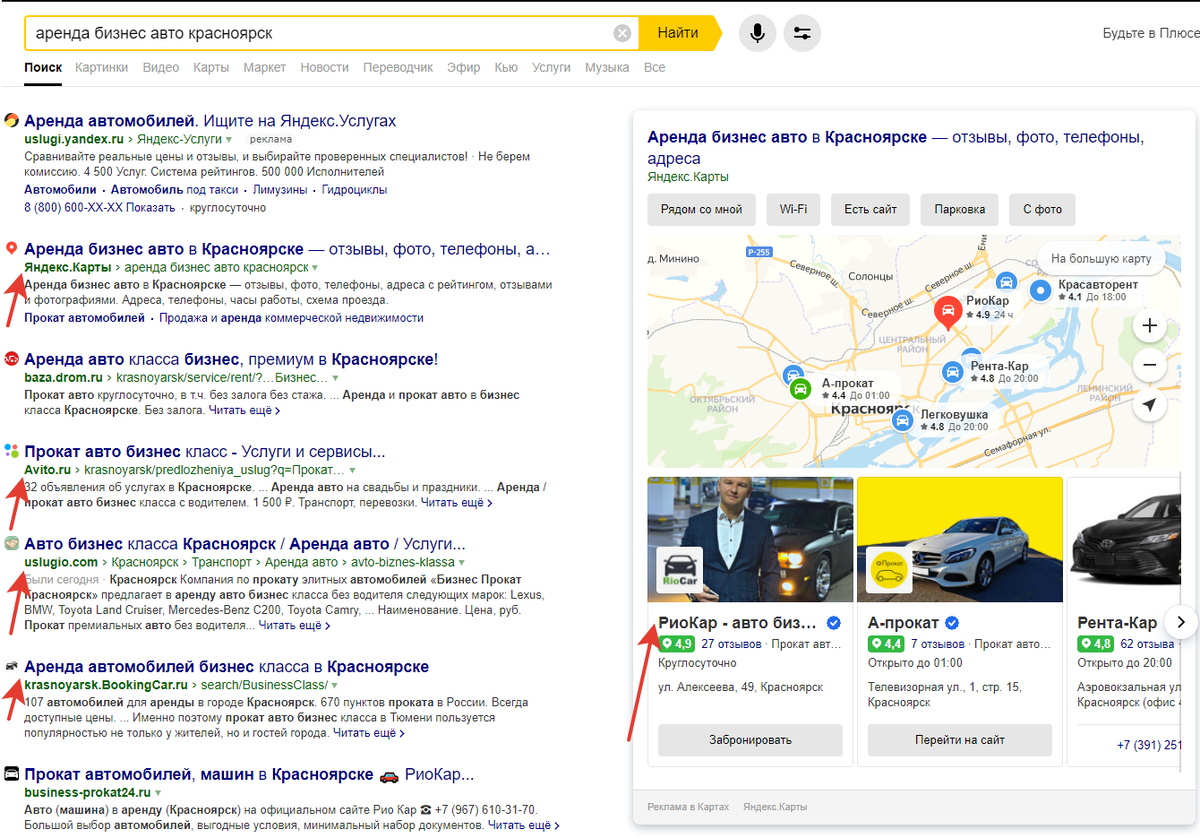Image resolution: width=1200 pixels, height=838 pixels.
Task: Click the Забронировать button for РиоКар
Action: tap(750, 740)
